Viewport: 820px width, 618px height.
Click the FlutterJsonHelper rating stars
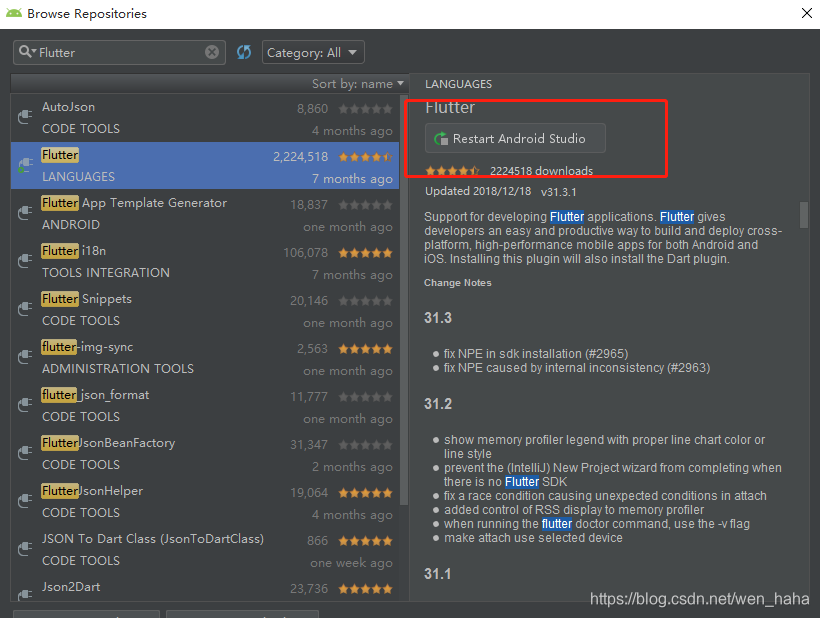(365, 493)
